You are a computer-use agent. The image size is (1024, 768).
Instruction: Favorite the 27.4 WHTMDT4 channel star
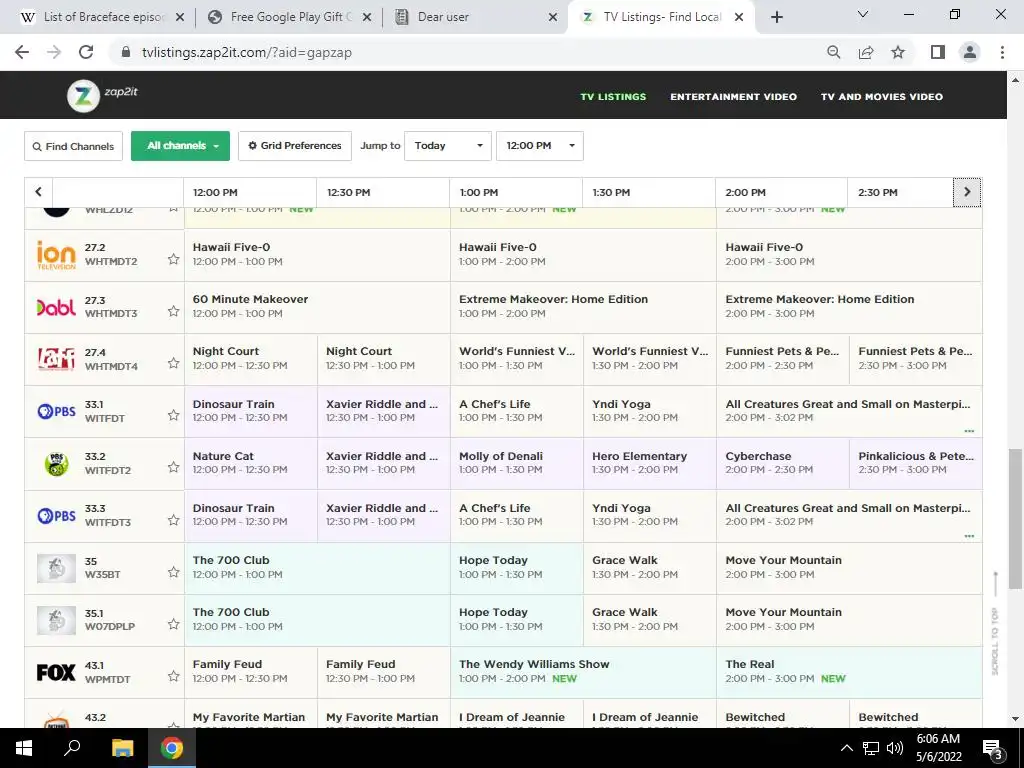click(x=173, y=363)
